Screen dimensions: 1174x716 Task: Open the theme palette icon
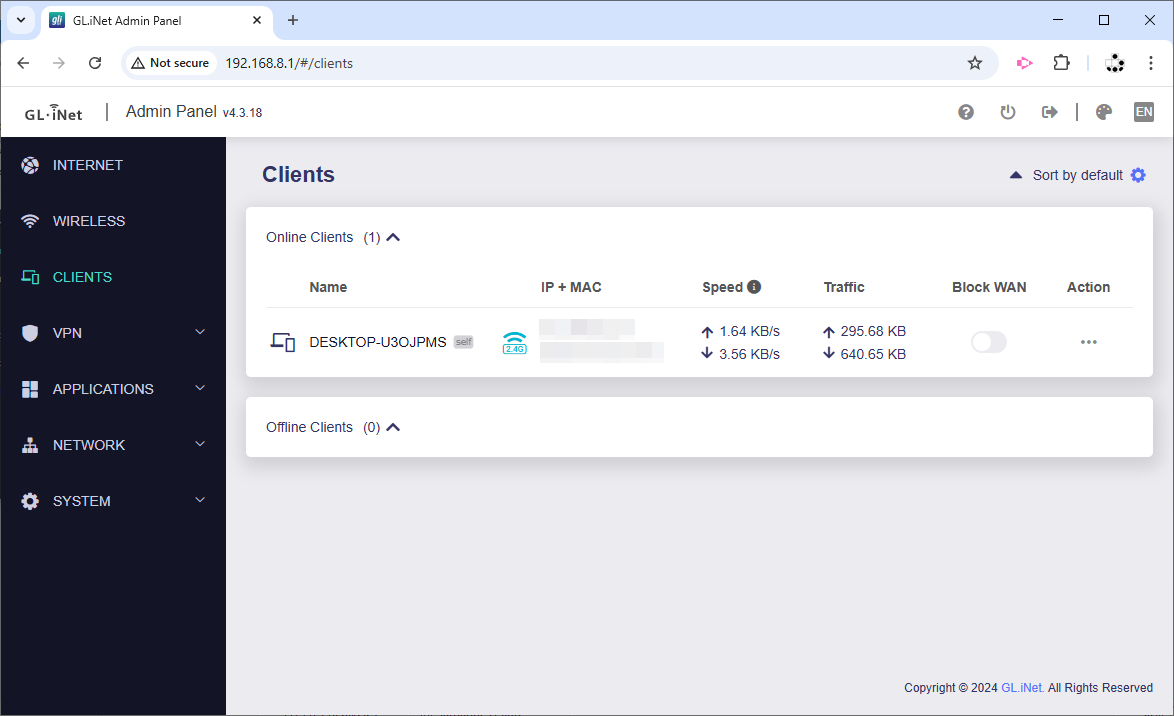coord(1104,112)
